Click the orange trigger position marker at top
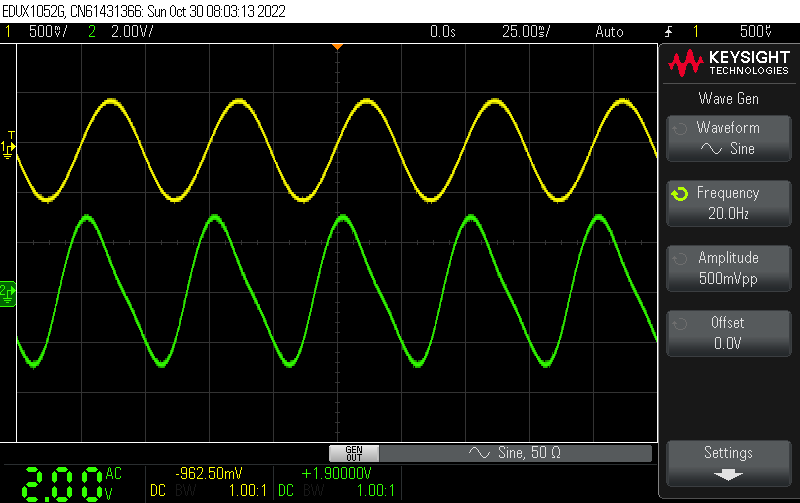Image resolution: width=800 pixels, height=503 pixels. click(337, 47)
